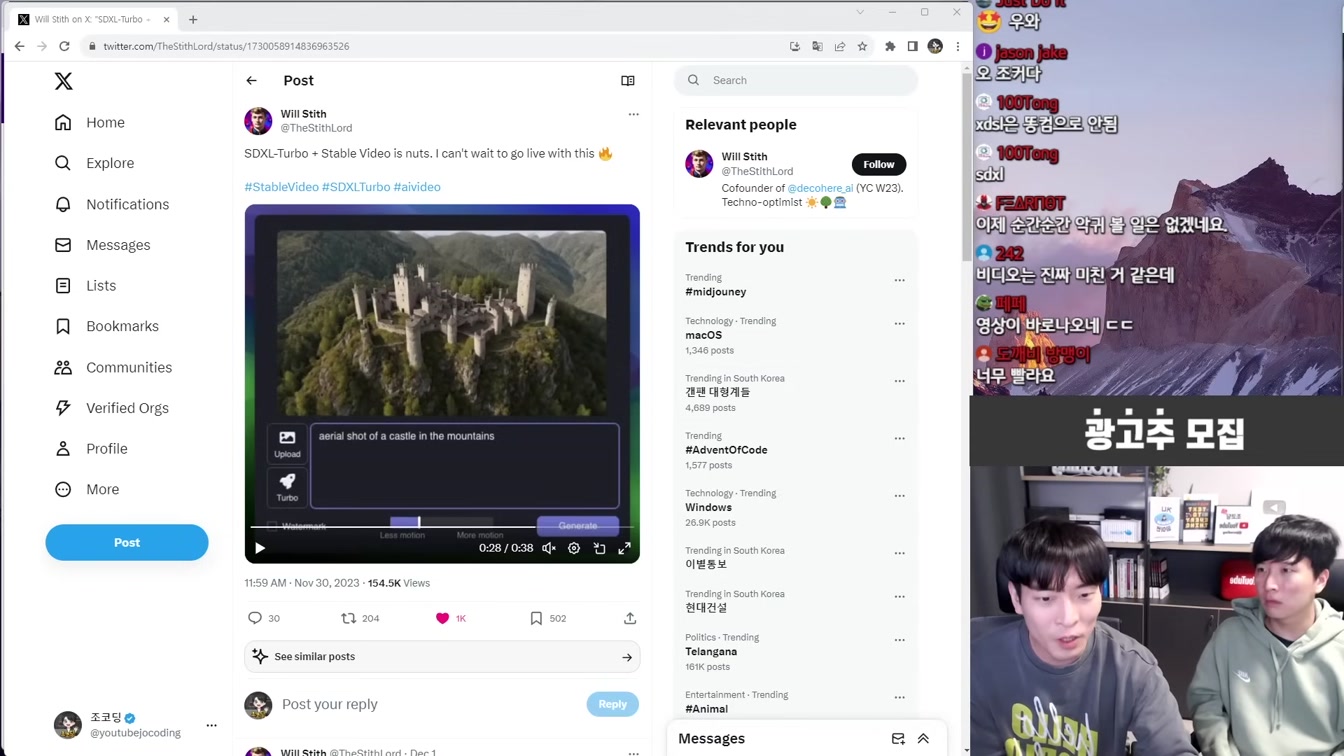Open video settings gear
Image resolution: width=1344 pixels, height=756 pixels.
tap(574, 548)
